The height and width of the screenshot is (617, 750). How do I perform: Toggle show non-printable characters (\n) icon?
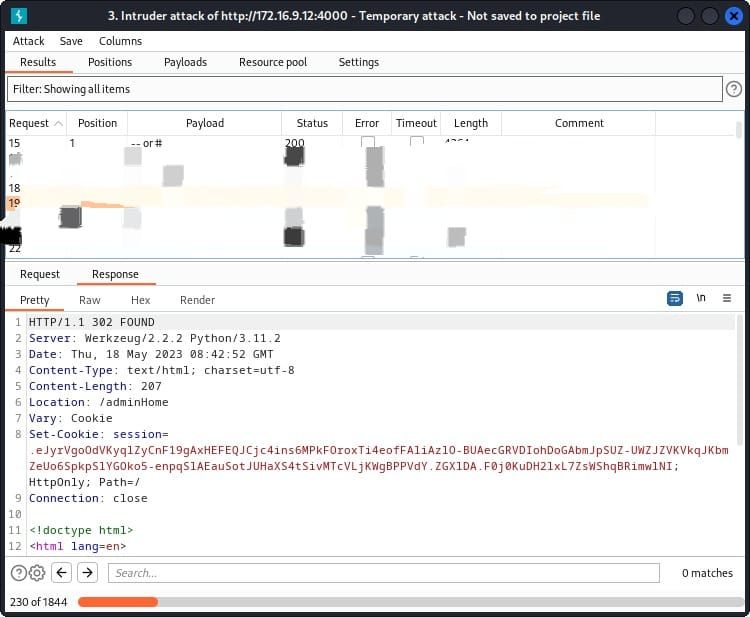click(x=701, y=298)
